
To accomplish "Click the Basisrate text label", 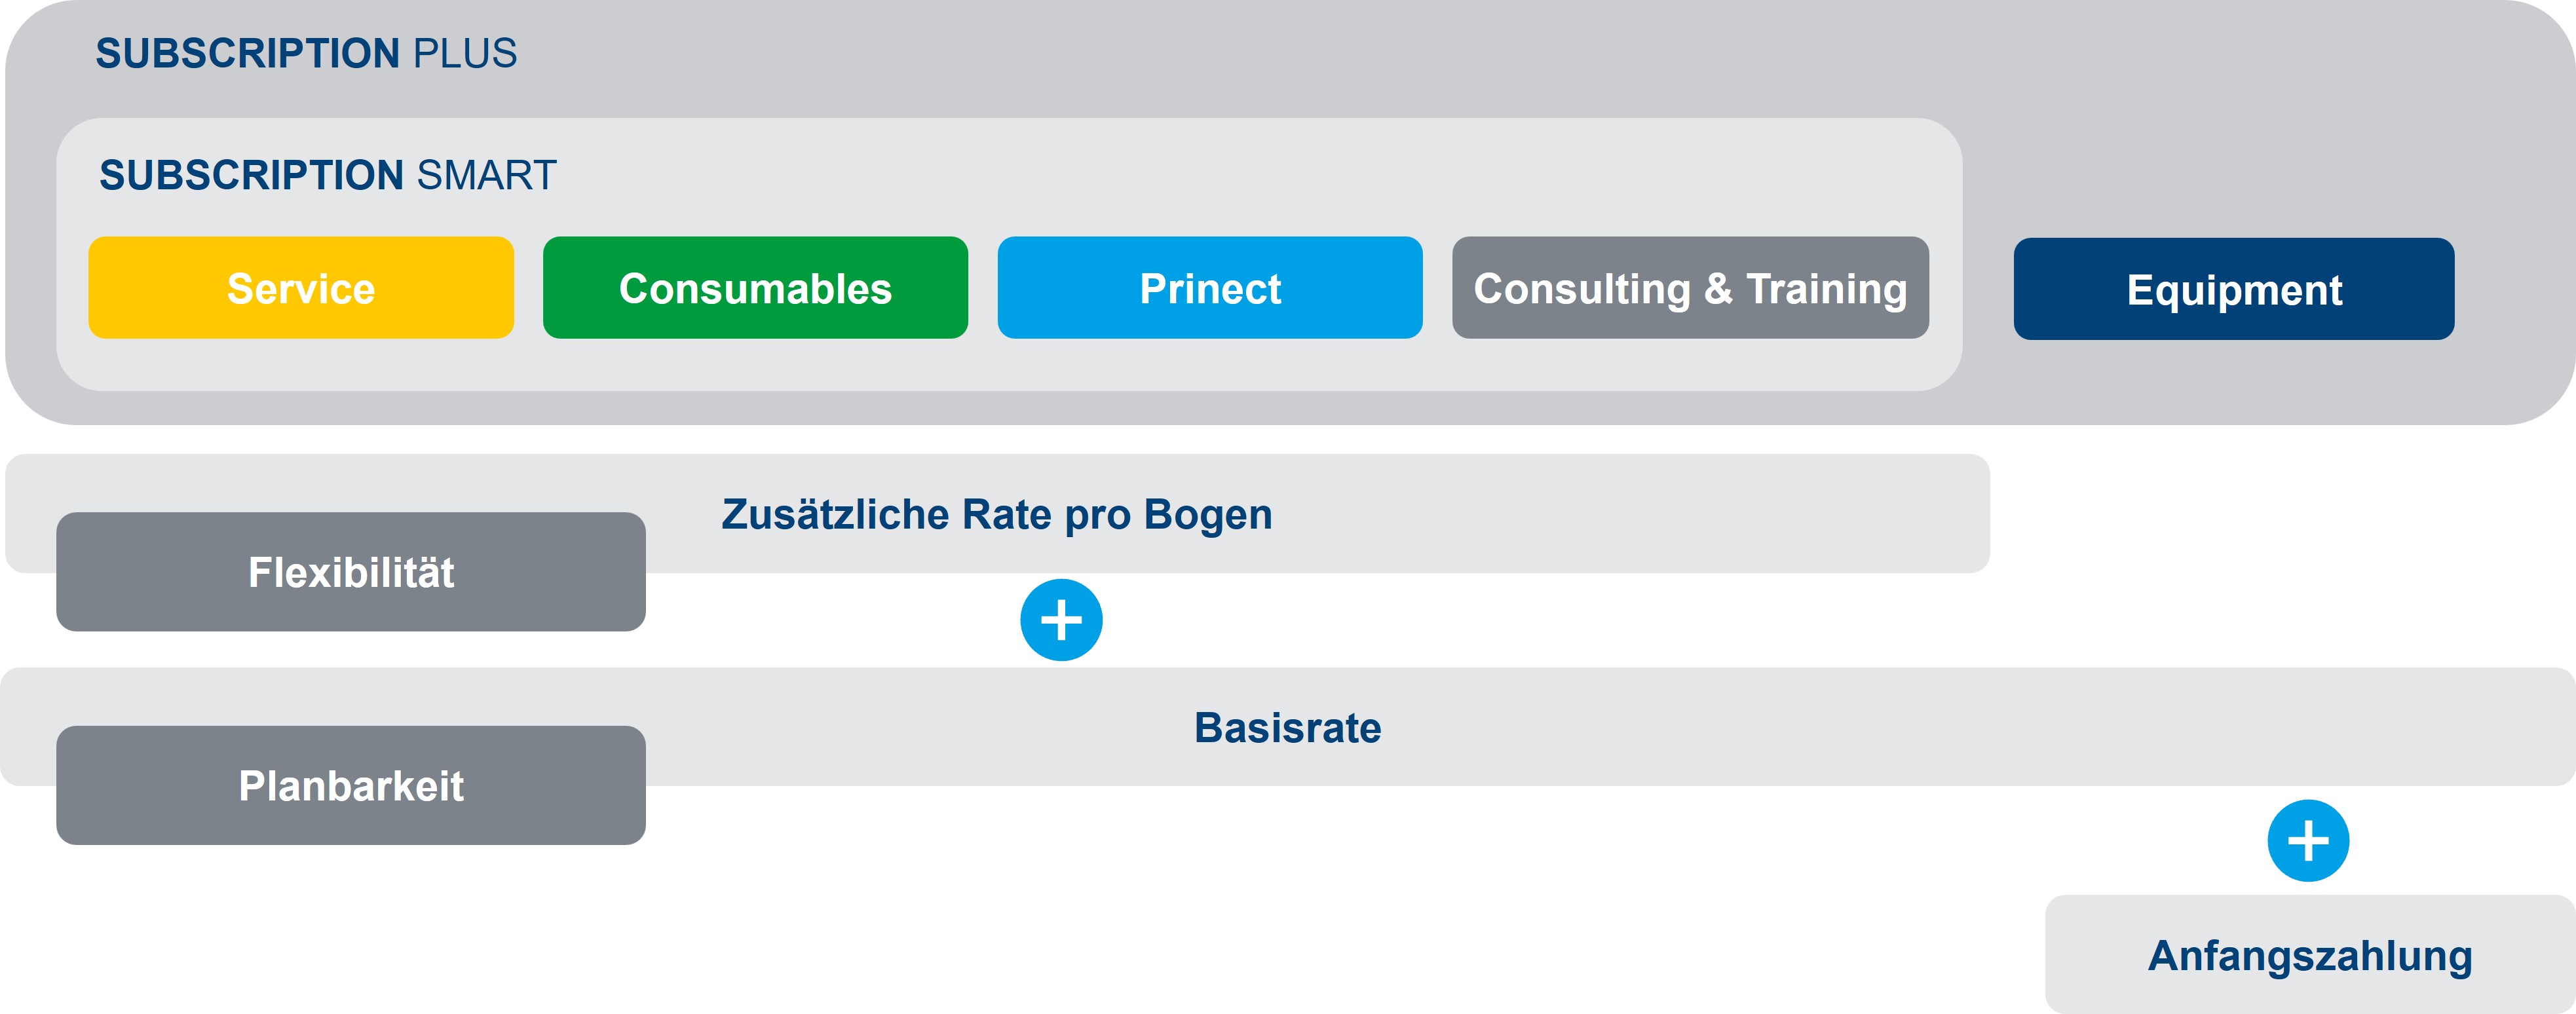I will pyautogui.click(x=1288, y=728).
